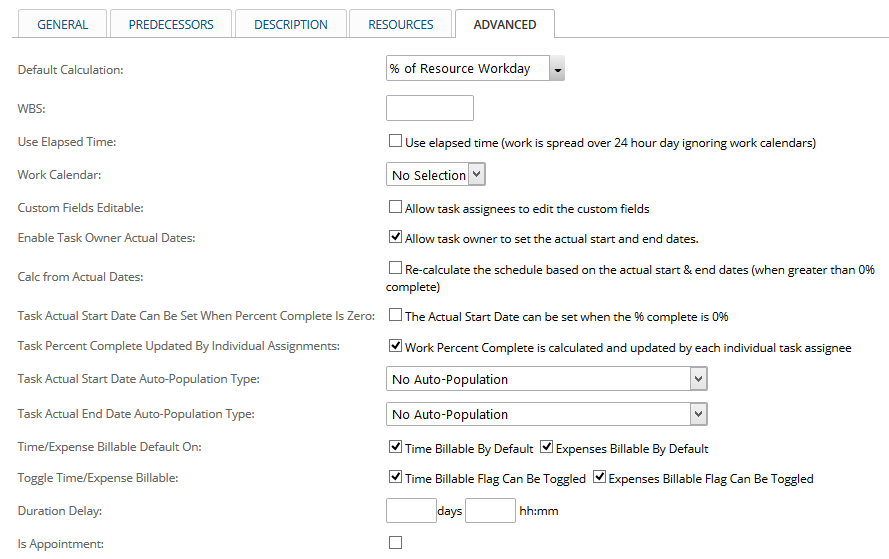Toggle Time Billable By Default checkbox
Viewport: 889px width, 559px height.
coord(395,447)
